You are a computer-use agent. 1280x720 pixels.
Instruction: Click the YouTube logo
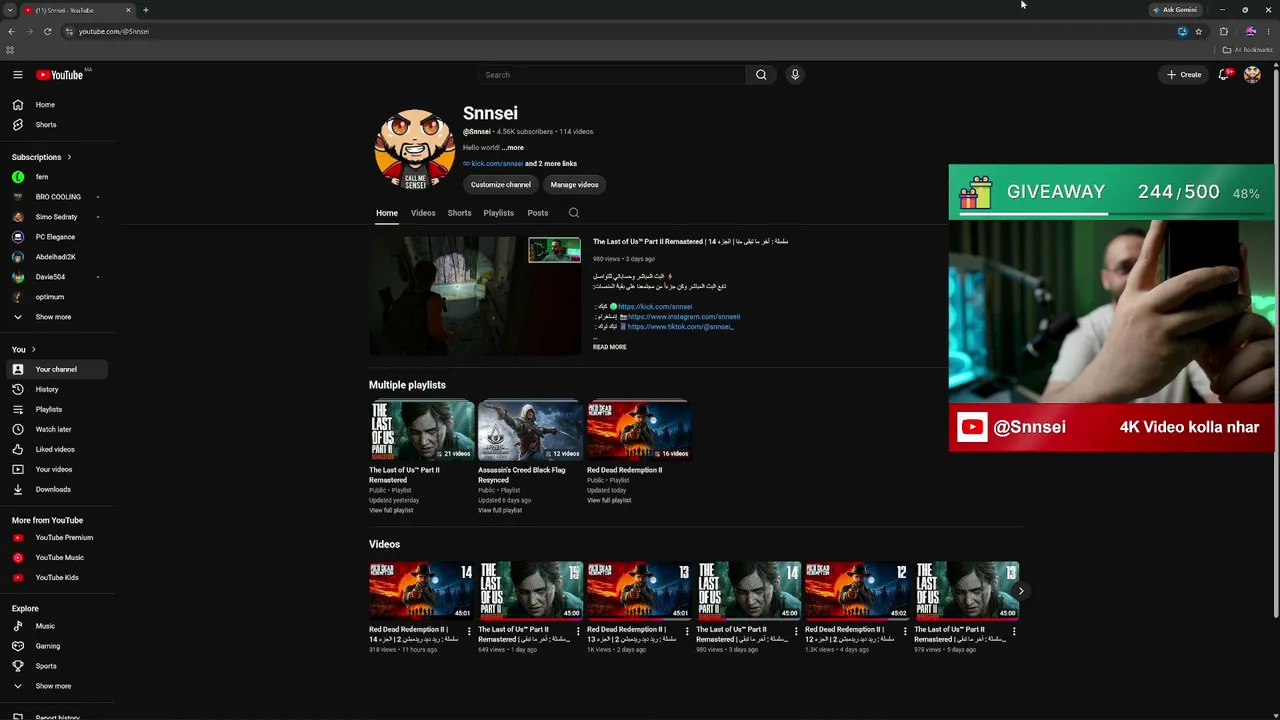pos(59,75)
